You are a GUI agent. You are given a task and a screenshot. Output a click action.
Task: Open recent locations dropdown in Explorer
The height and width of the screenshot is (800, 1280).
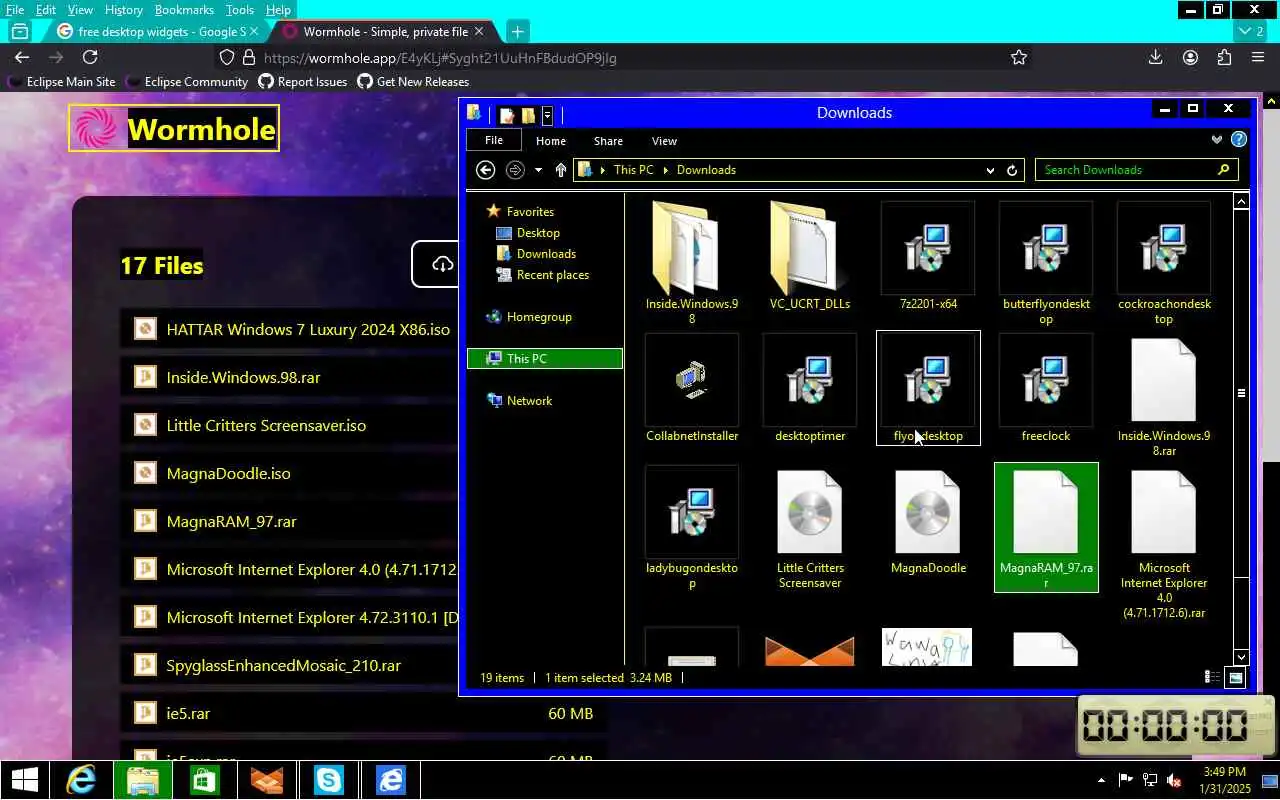[x=538, y=170]
